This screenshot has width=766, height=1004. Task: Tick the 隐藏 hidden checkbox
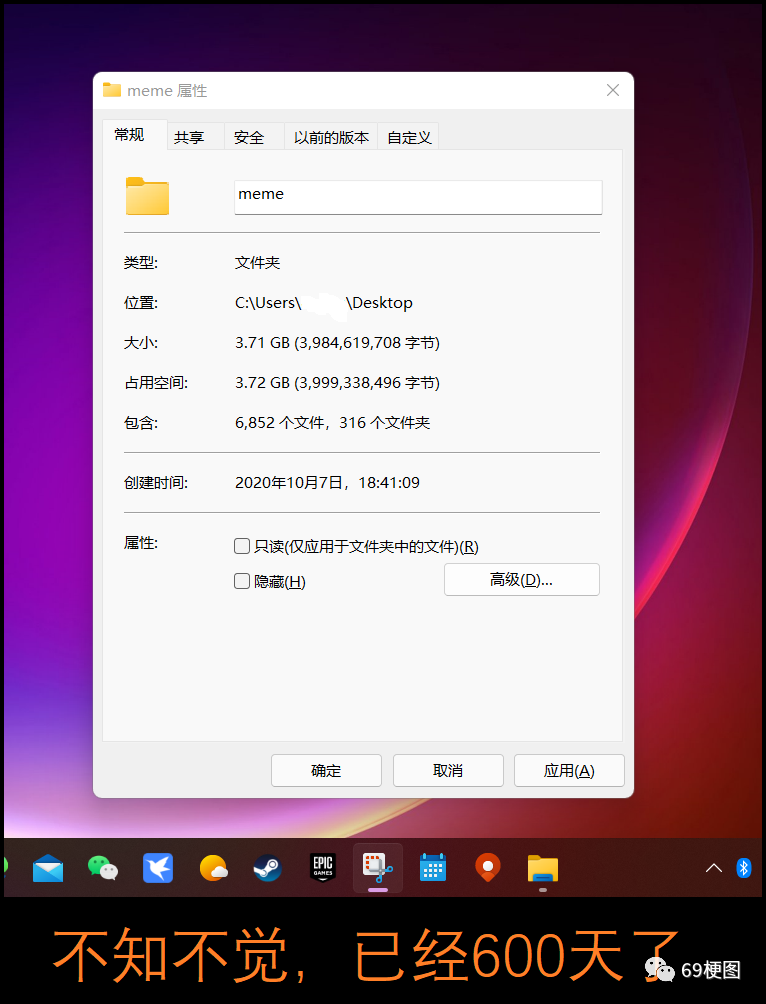241,581
